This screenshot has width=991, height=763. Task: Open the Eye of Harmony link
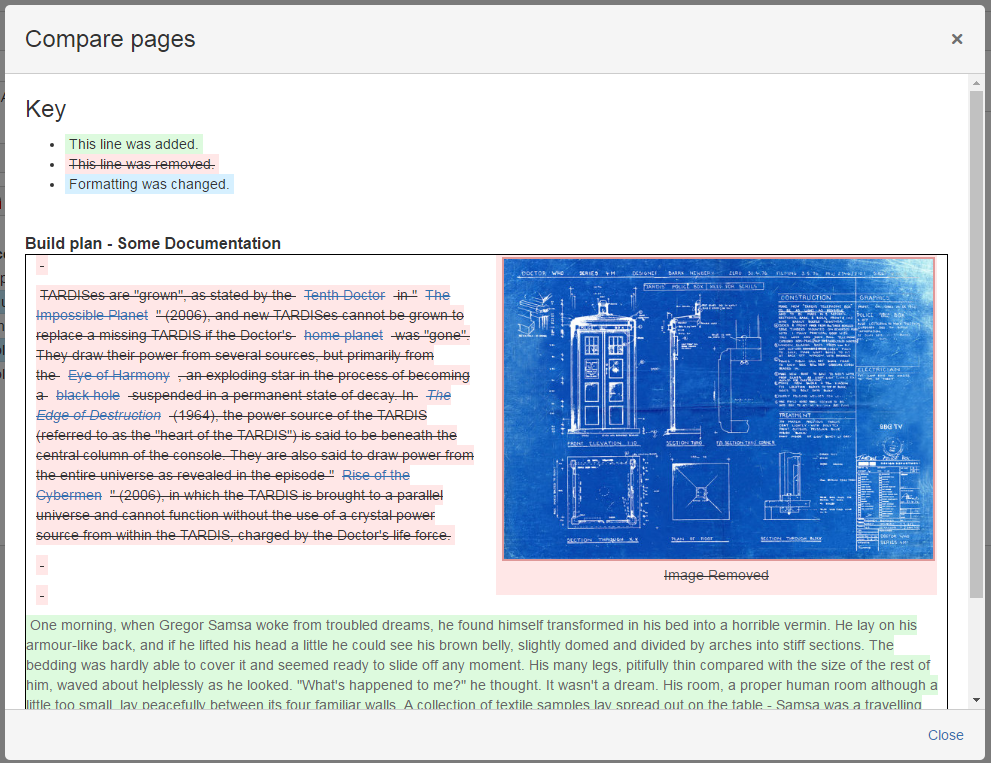pyautogui.click(x=119, y=375)
